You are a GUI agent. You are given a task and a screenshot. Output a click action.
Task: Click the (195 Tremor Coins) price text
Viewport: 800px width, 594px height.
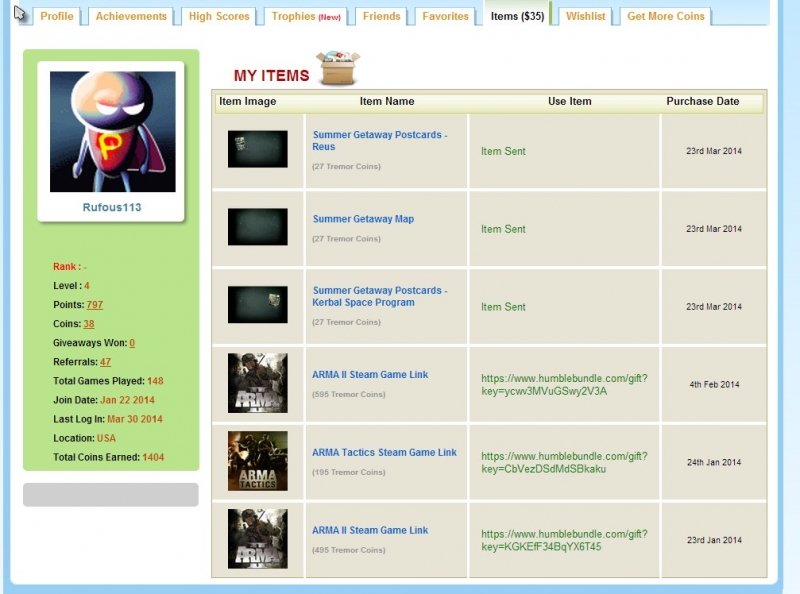pyautogui.click(x=349, y=472)
